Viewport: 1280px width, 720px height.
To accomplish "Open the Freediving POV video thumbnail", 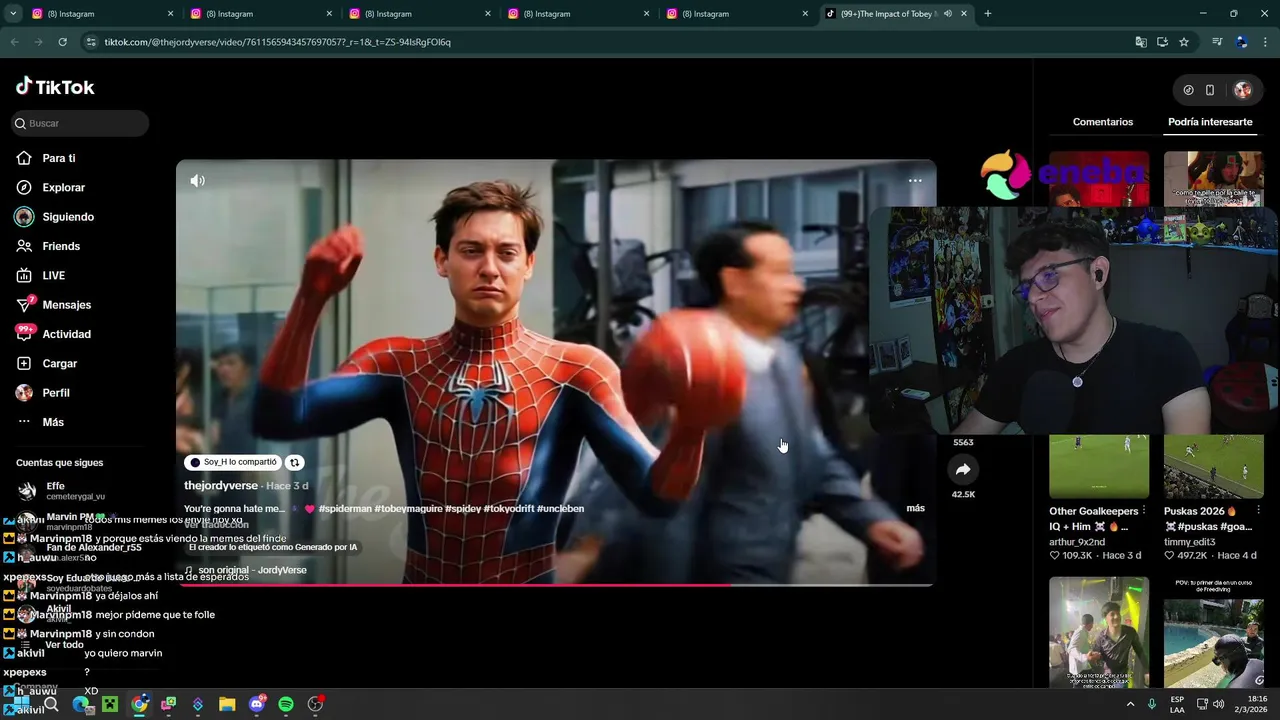I will [1213, 632].
